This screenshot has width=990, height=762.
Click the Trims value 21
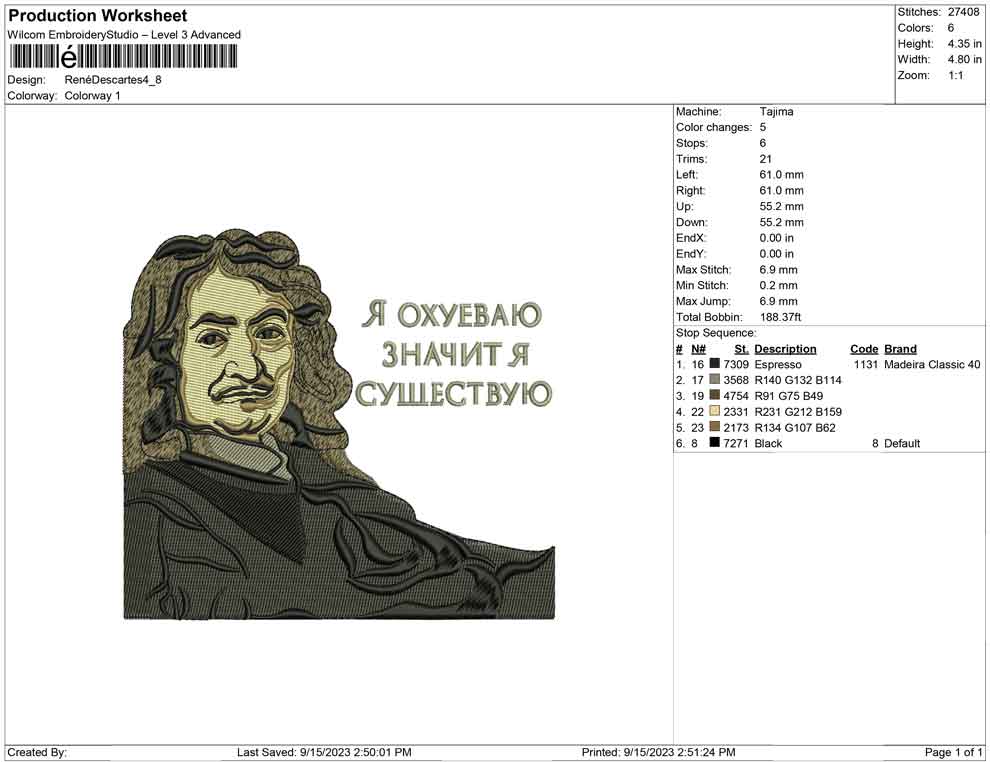[766, 158]
